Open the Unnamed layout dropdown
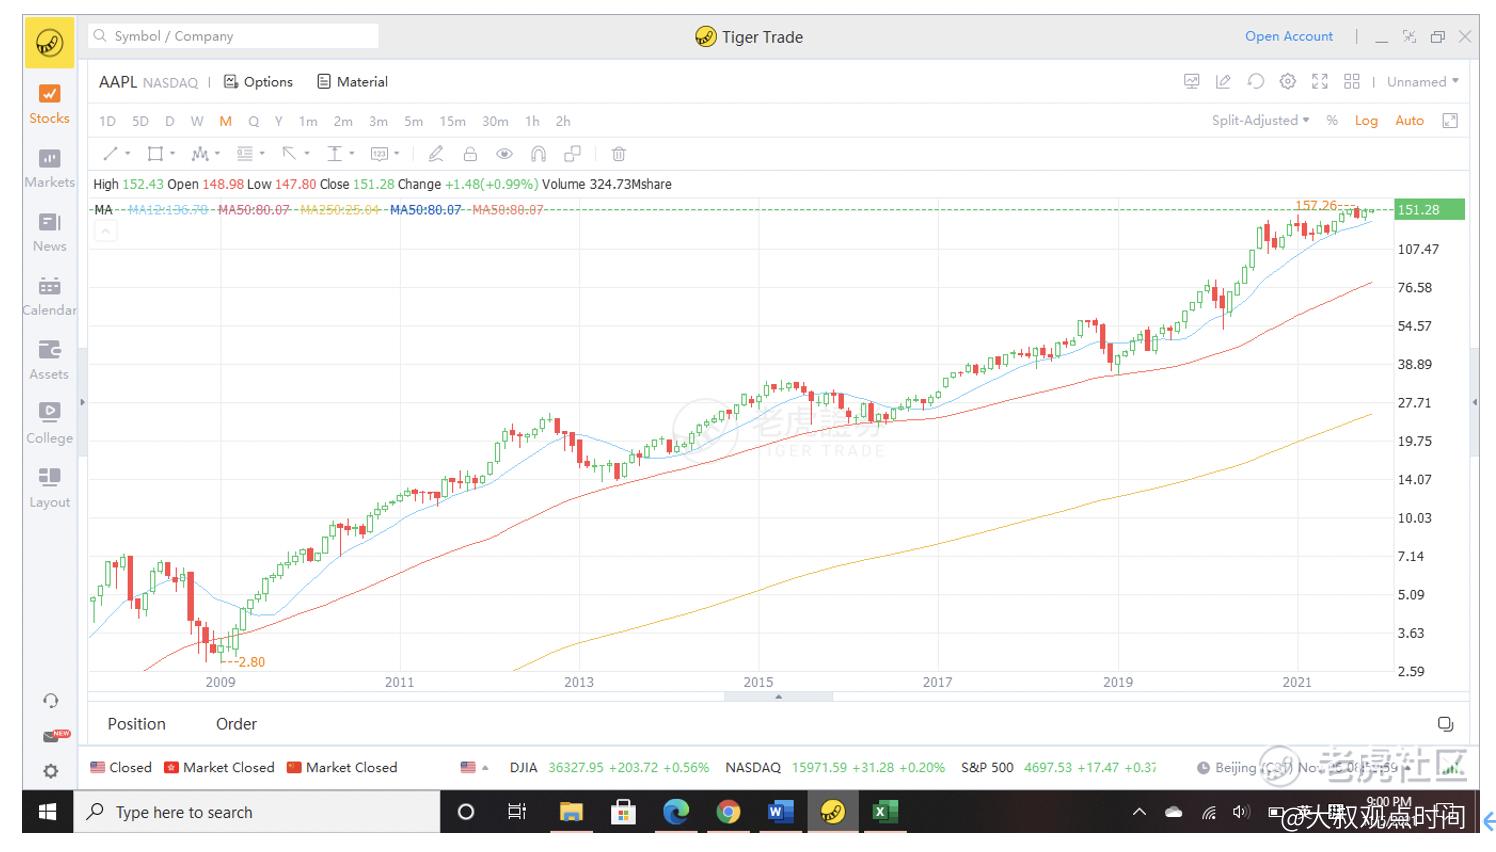The height and width of the screenshot is (852, 1496). (x=1422, y=82)
